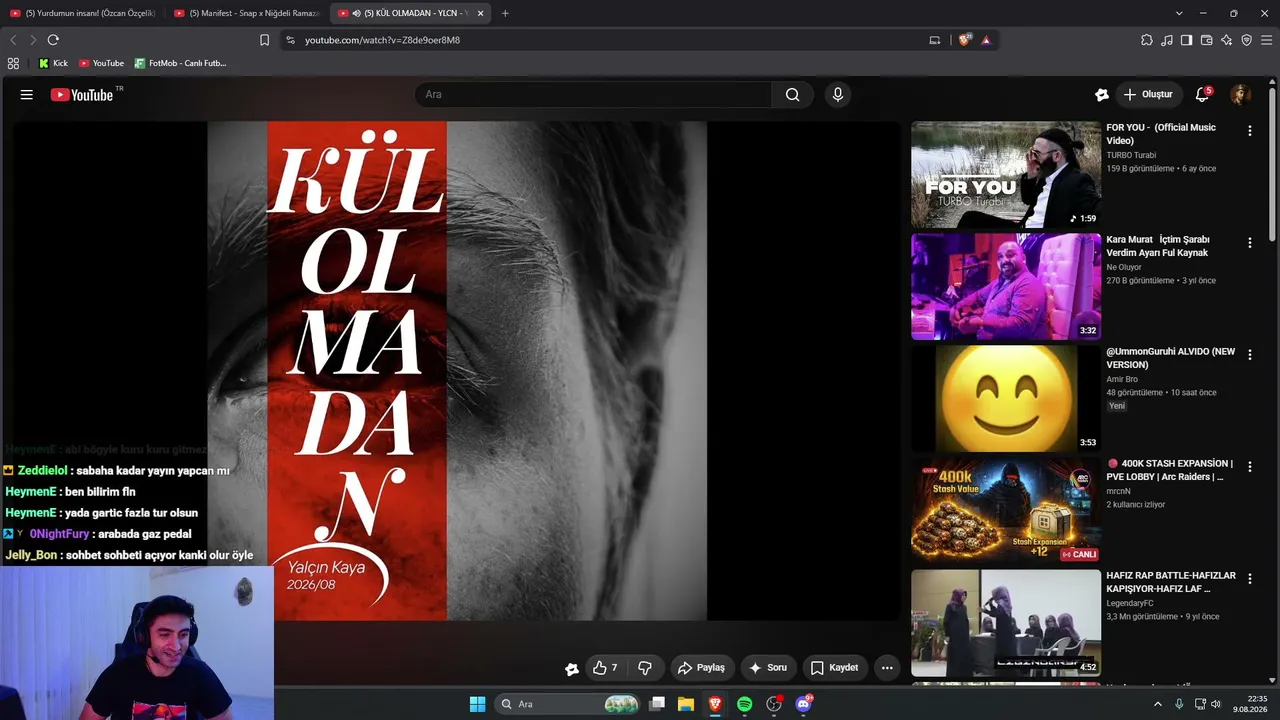Show hidden system tray icons

tap(1158, 704)
